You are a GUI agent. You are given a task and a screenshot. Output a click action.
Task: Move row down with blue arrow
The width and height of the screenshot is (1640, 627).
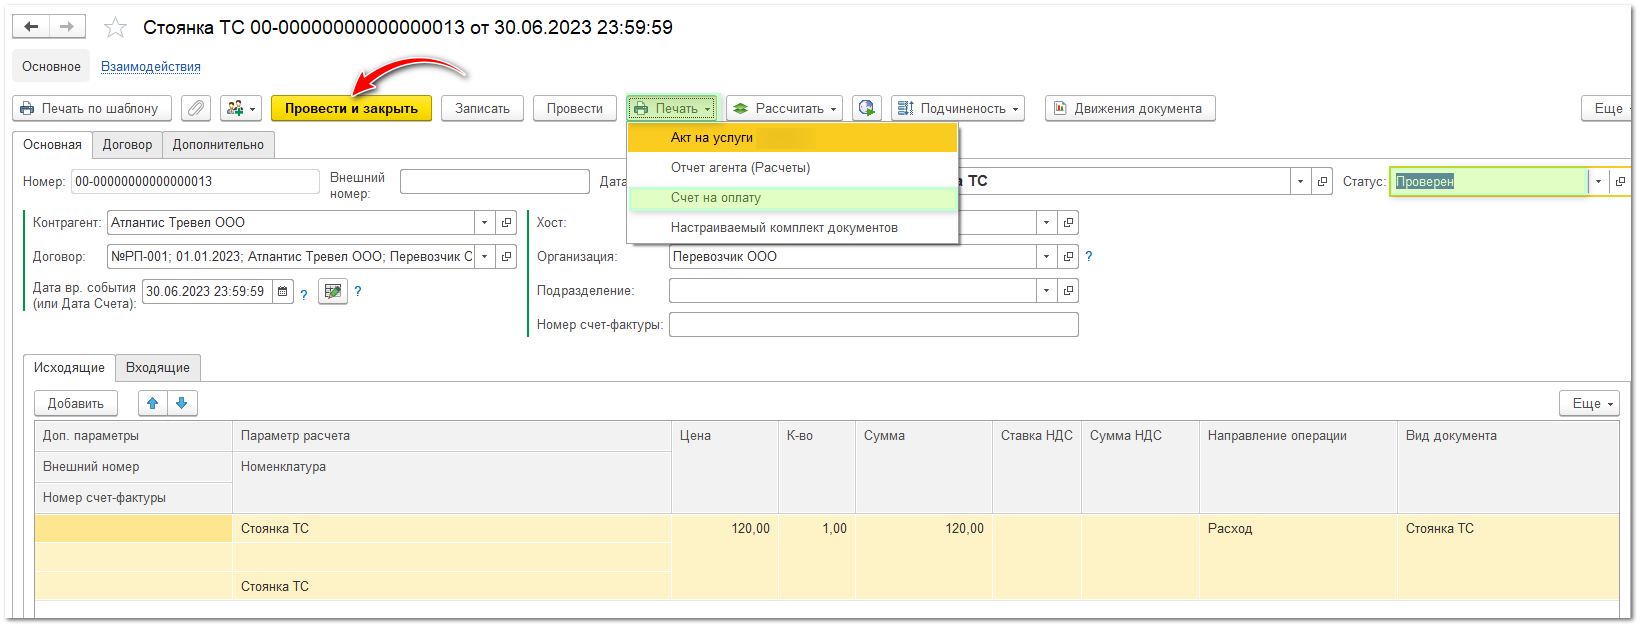pyautogui.click(x=182, y=403)
